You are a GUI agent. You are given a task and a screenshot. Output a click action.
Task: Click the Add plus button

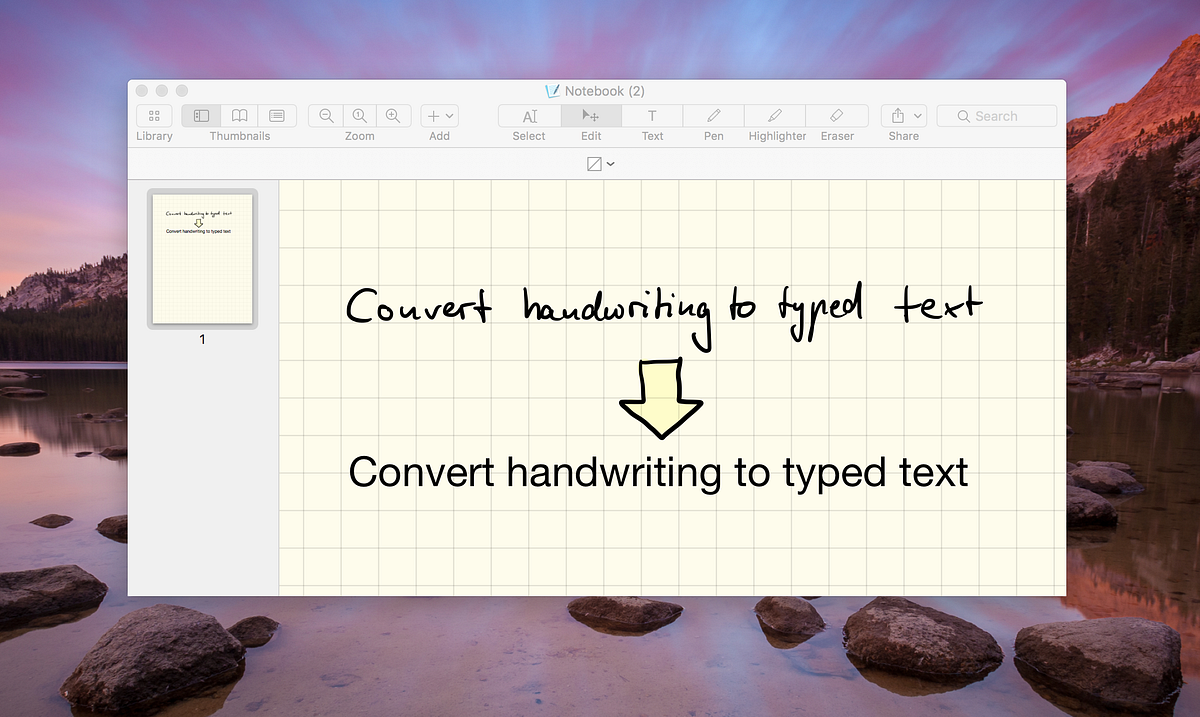click(432, 115)
